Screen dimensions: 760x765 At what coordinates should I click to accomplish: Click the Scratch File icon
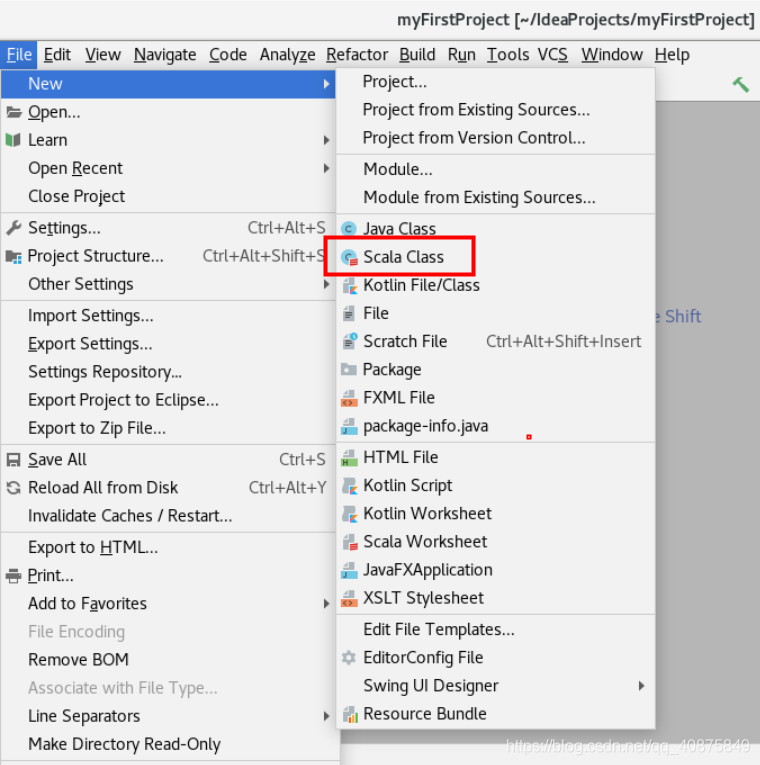[x=349, y=342]
